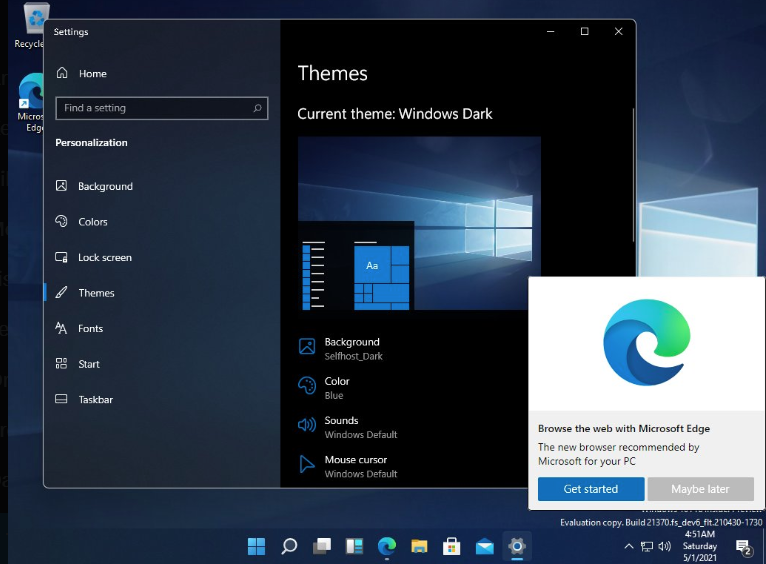Dismiss Edge prompt with Maybe later
Image resolution: width=766 pixels, height=564 pixels.
pyautogui.click(x=700, y=489)
